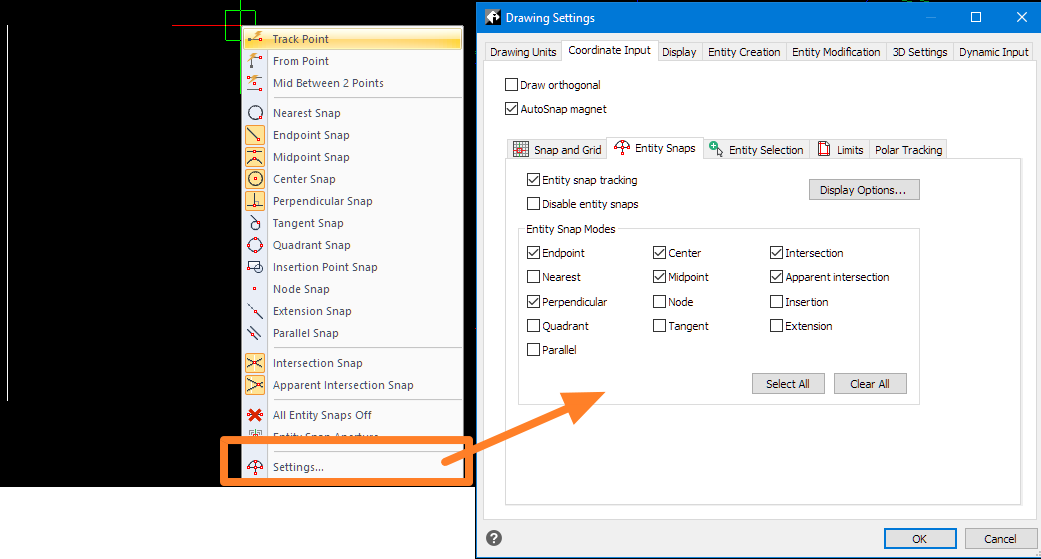The height and width of the screenshot is (559, 1041).
Task: Click the Nearest Snap circle icon
Action: (255, 113)
